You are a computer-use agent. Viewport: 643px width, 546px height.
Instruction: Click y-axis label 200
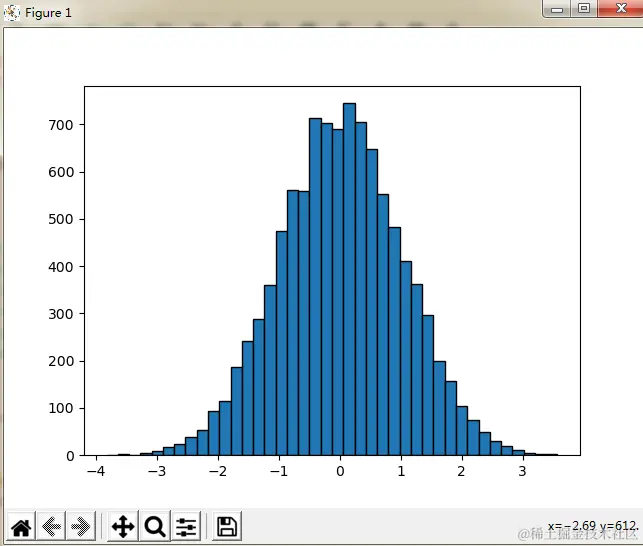coord(61,361)
